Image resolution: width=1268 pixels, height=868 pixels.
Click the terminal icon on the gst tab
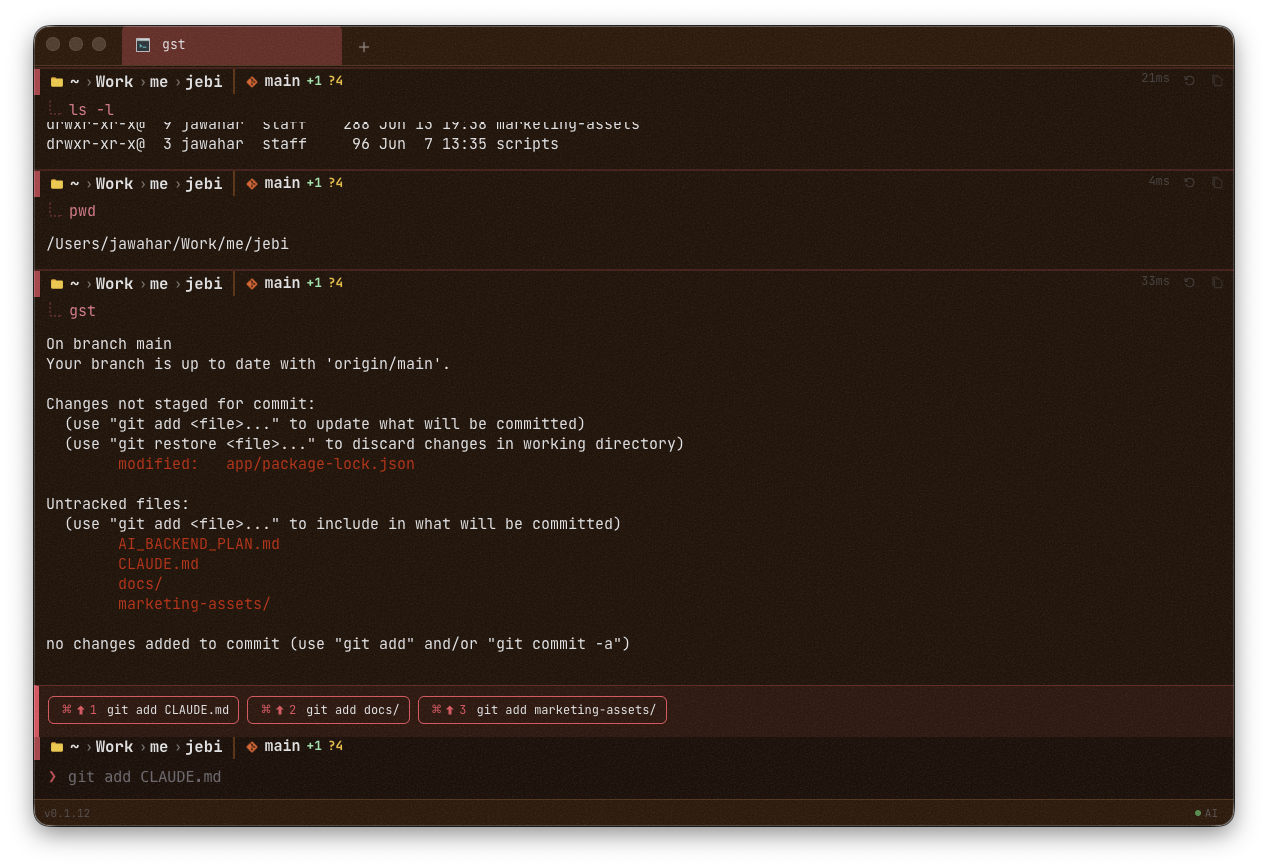pyautogui.click(x=143, y=45)
